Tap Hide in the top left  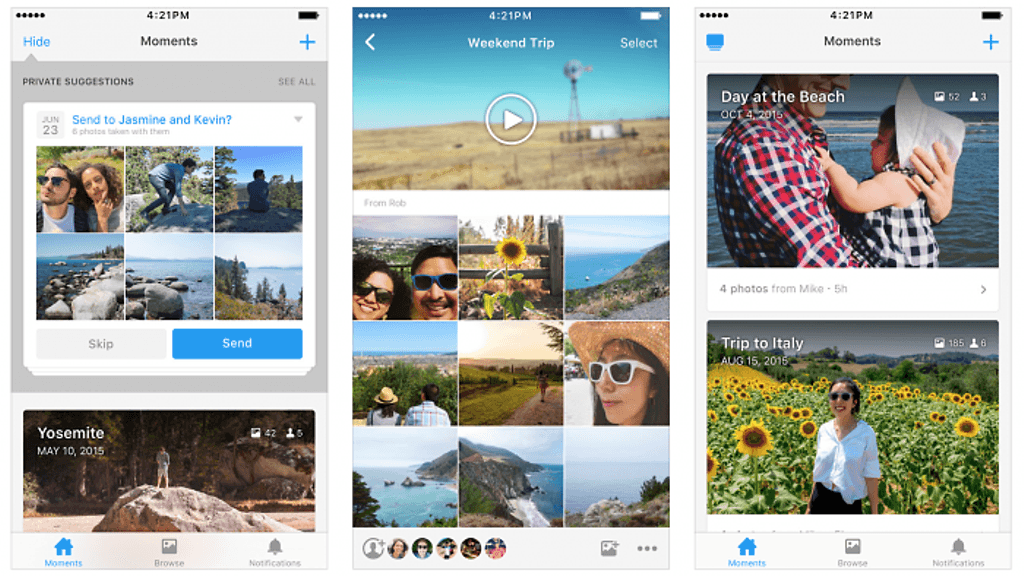(37, 42)
